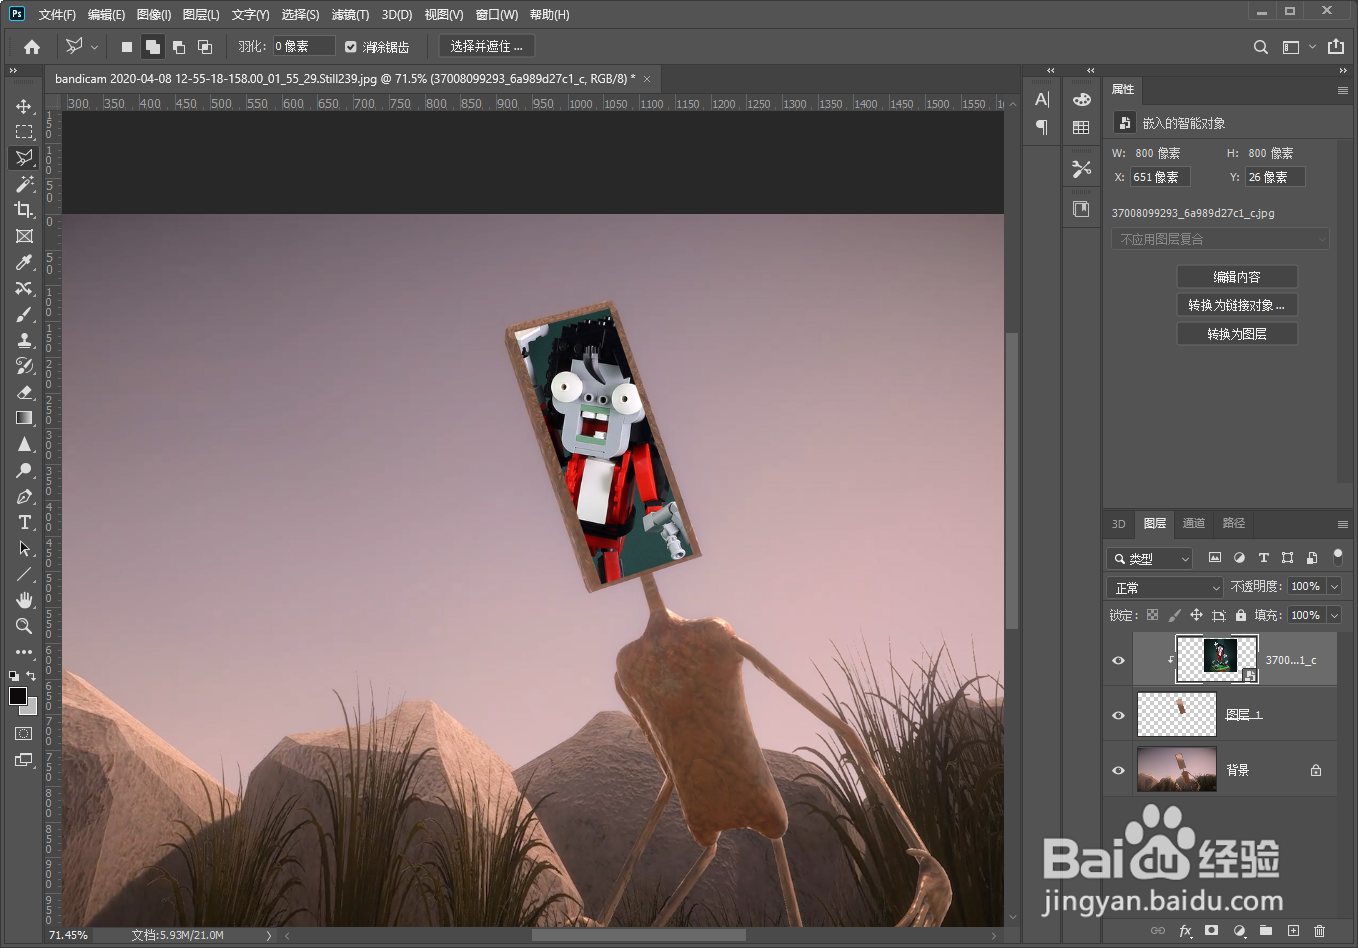Click the Share icon at top right
The image size is (1358, 948).
pos(1336,47)
